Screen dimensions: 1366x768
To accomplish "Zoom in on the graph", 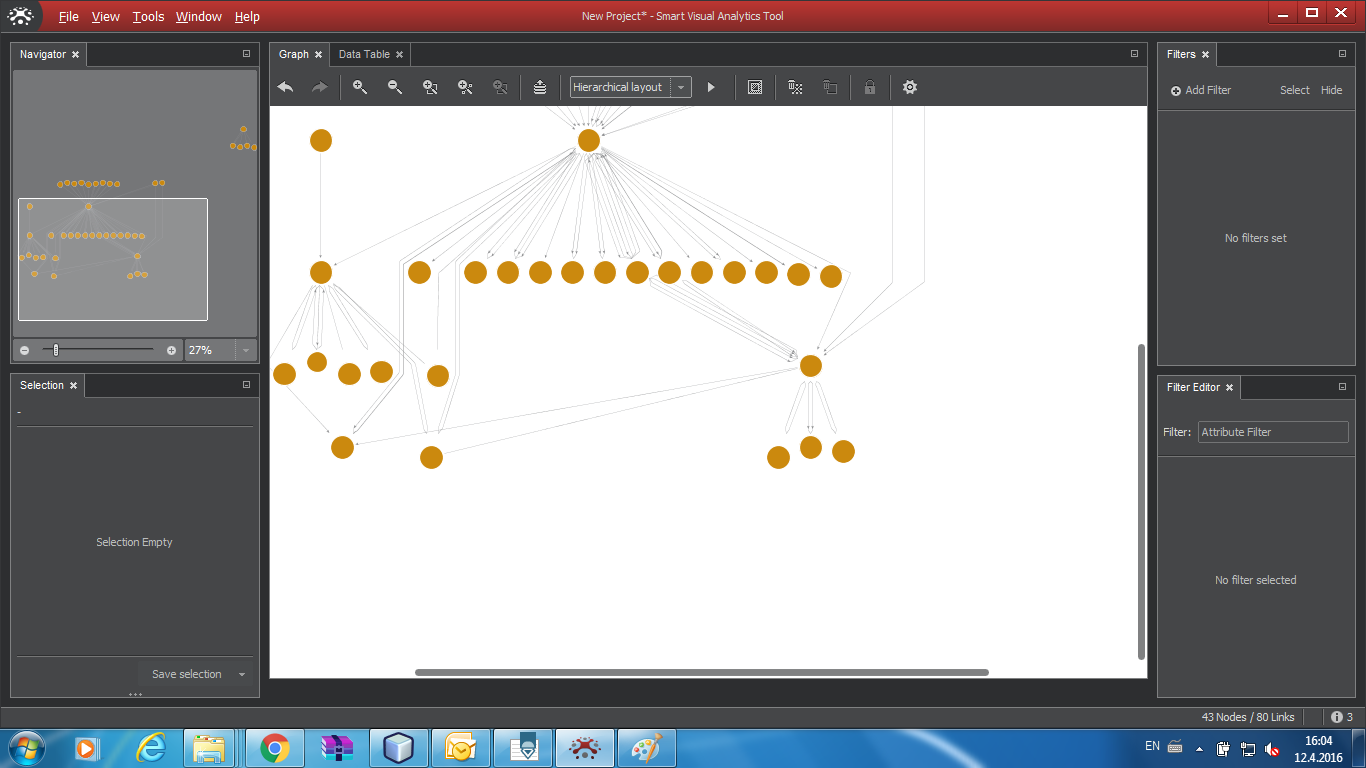I will pos(360,88).
